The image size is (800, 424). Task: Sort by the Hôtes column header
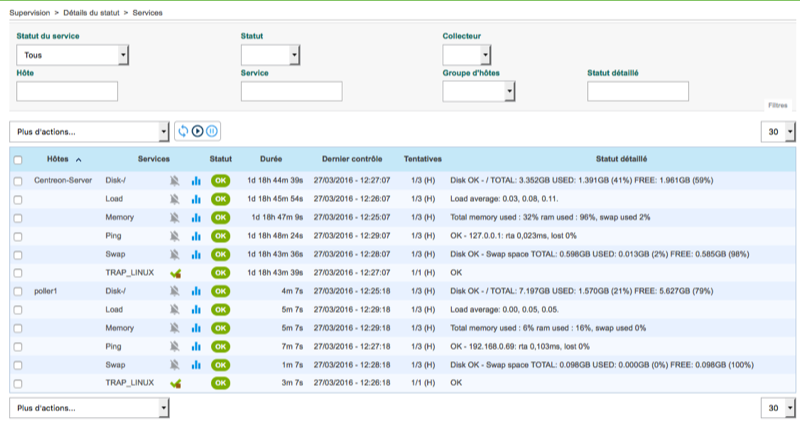(x=58, y=158)
